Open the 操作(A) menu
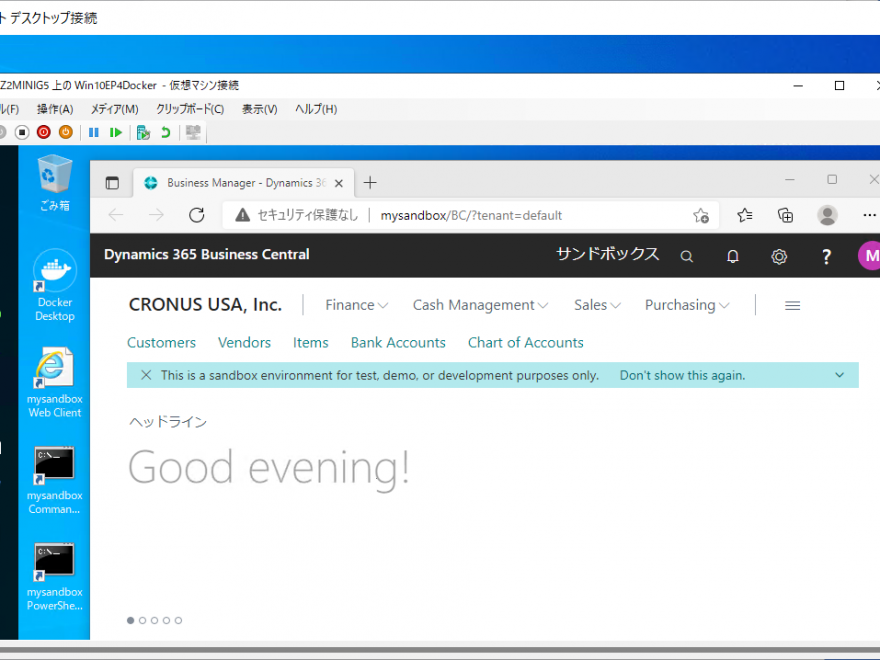The width and height of the screenshot is (880, 660). (x=55, y=109)
